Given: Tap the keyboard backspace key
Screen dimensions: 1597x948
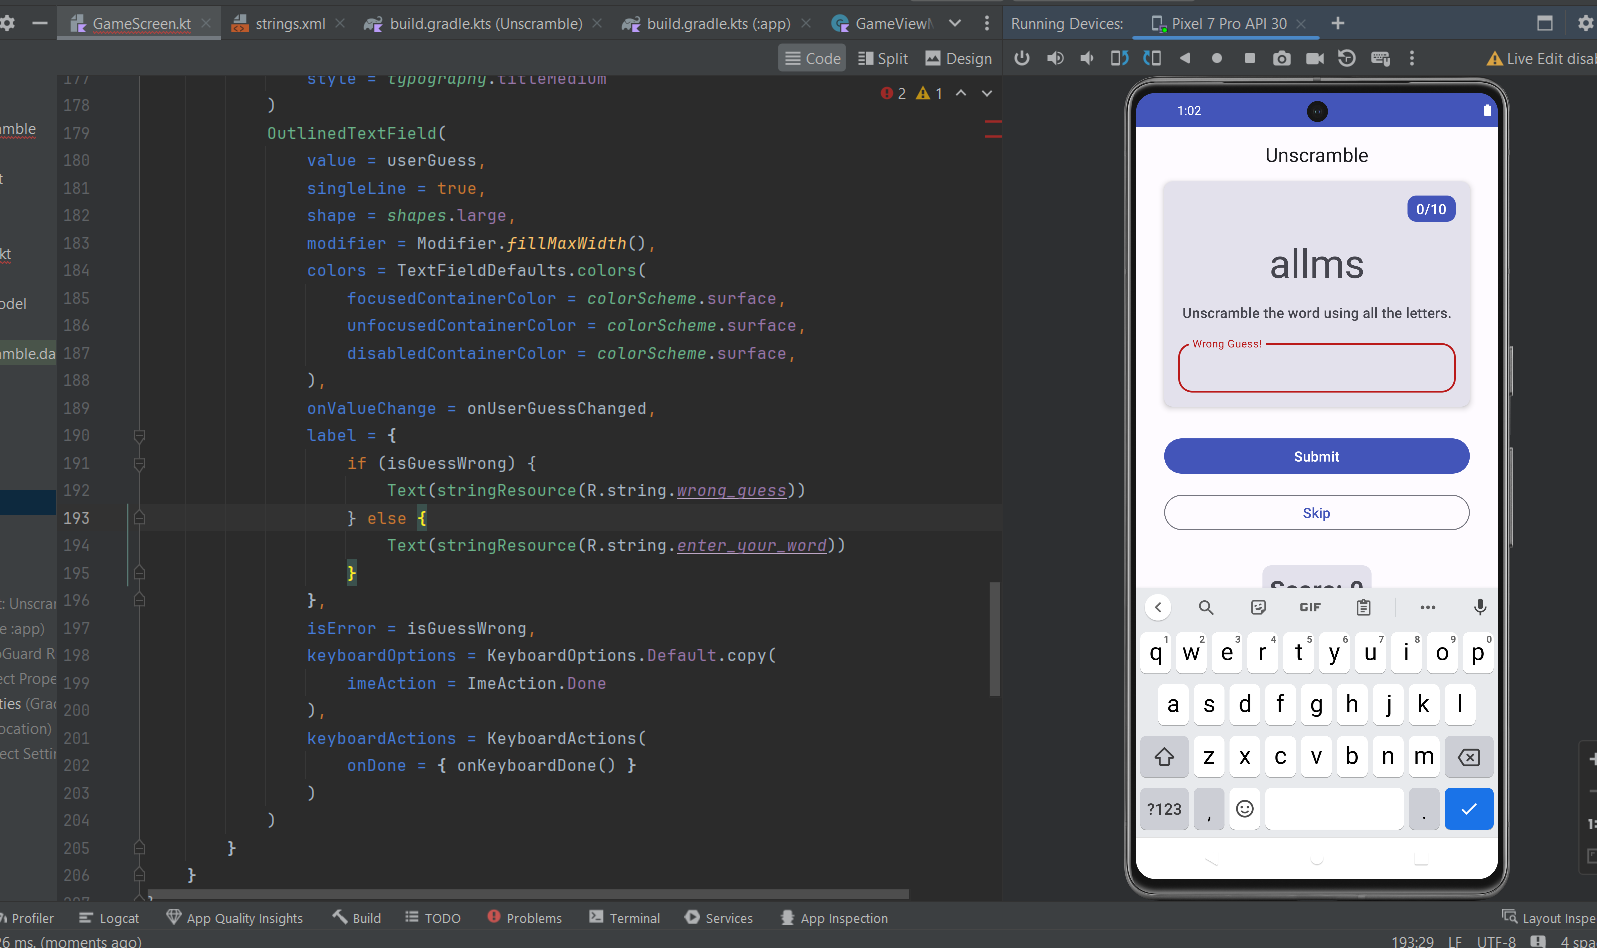Looking at the screenshot, I should point(1468,757).
